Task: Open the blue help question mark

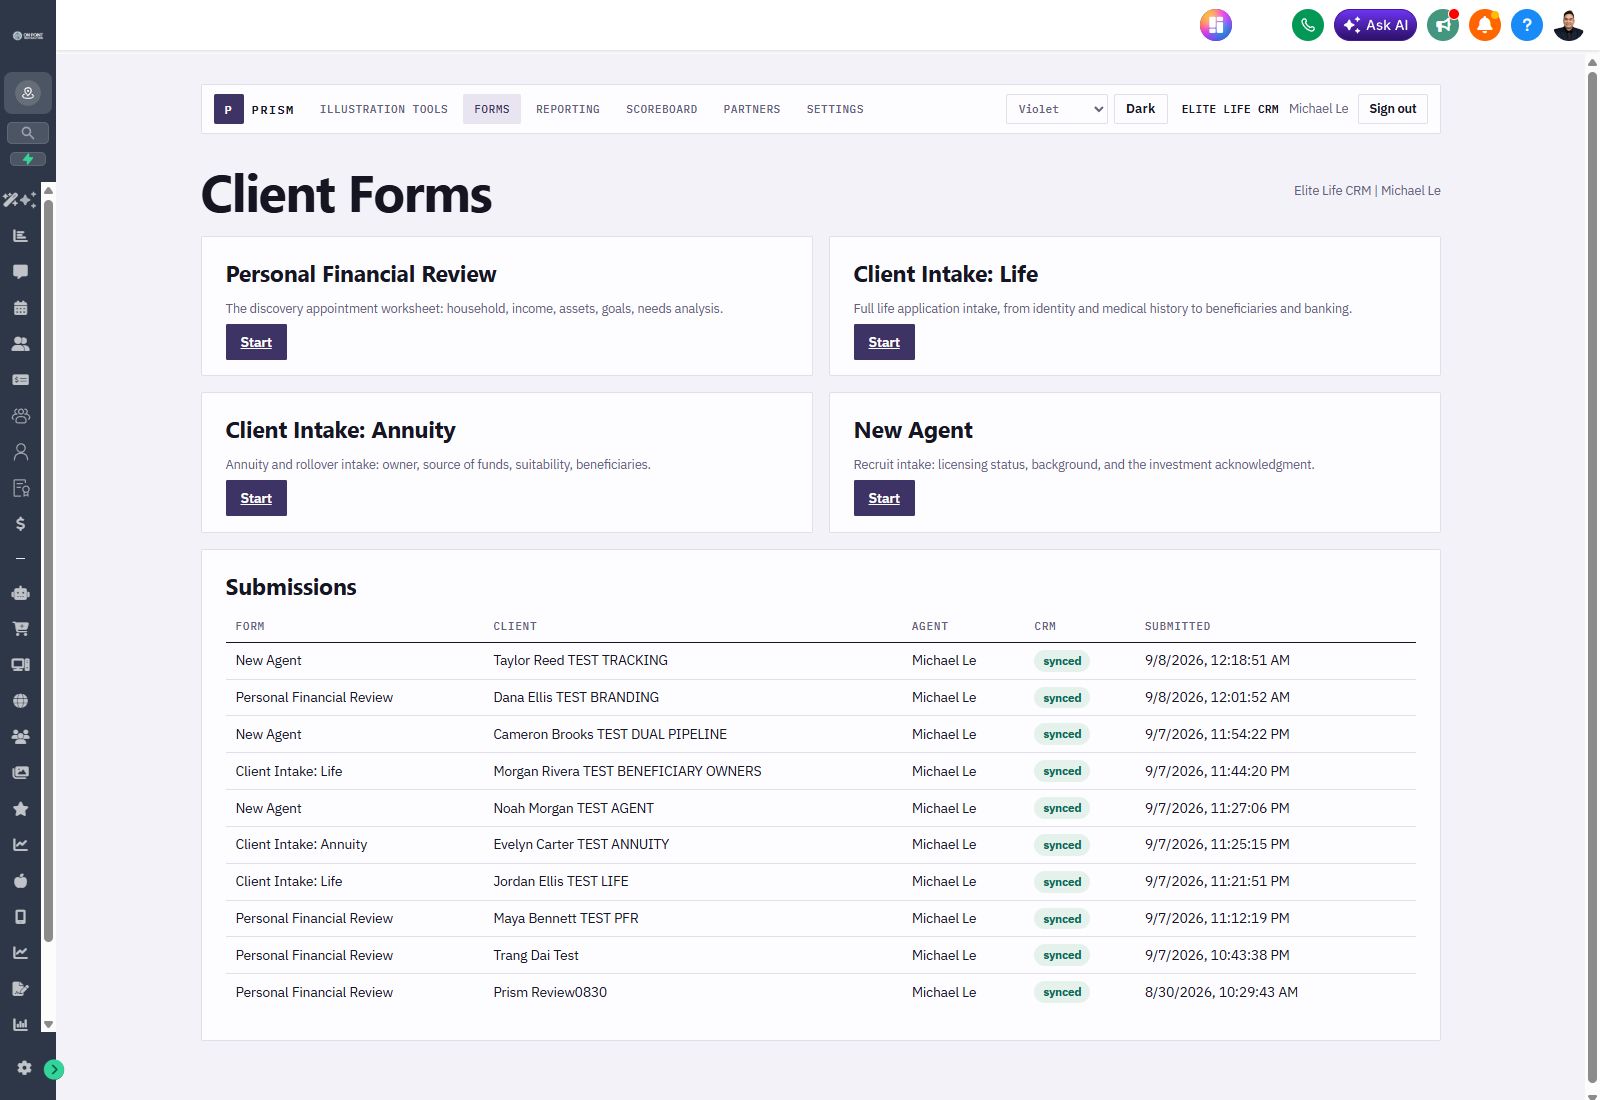Action: [x=1527, y=25]
